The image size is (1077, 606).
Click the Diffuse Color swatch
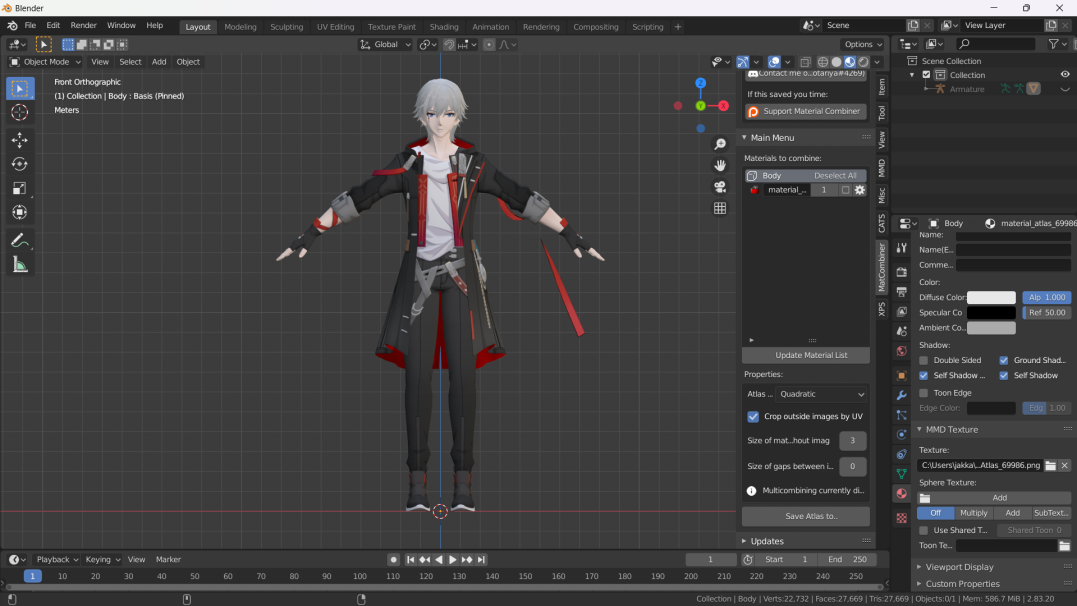coord(991,298)
